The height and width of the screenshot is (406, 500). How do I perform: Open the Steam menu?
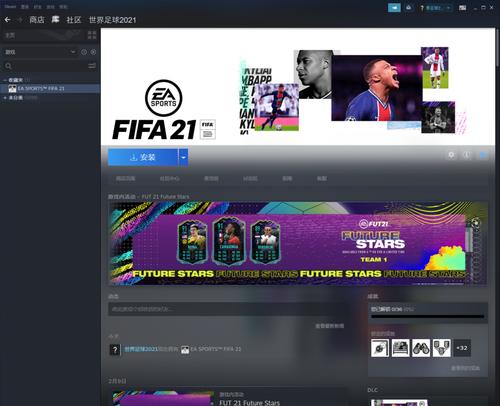pos(10,7)
